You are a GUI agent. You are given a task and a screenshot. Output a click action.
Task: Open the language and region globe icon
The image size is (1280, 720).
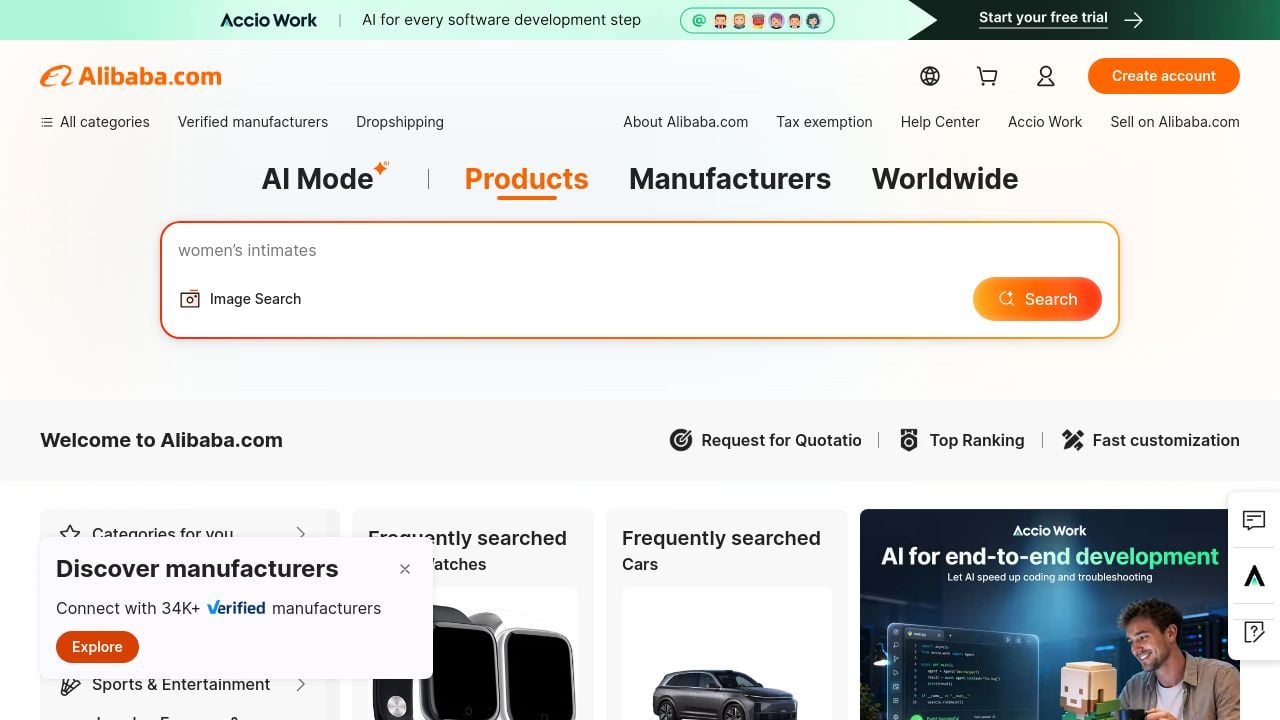[x=930, y=76]
